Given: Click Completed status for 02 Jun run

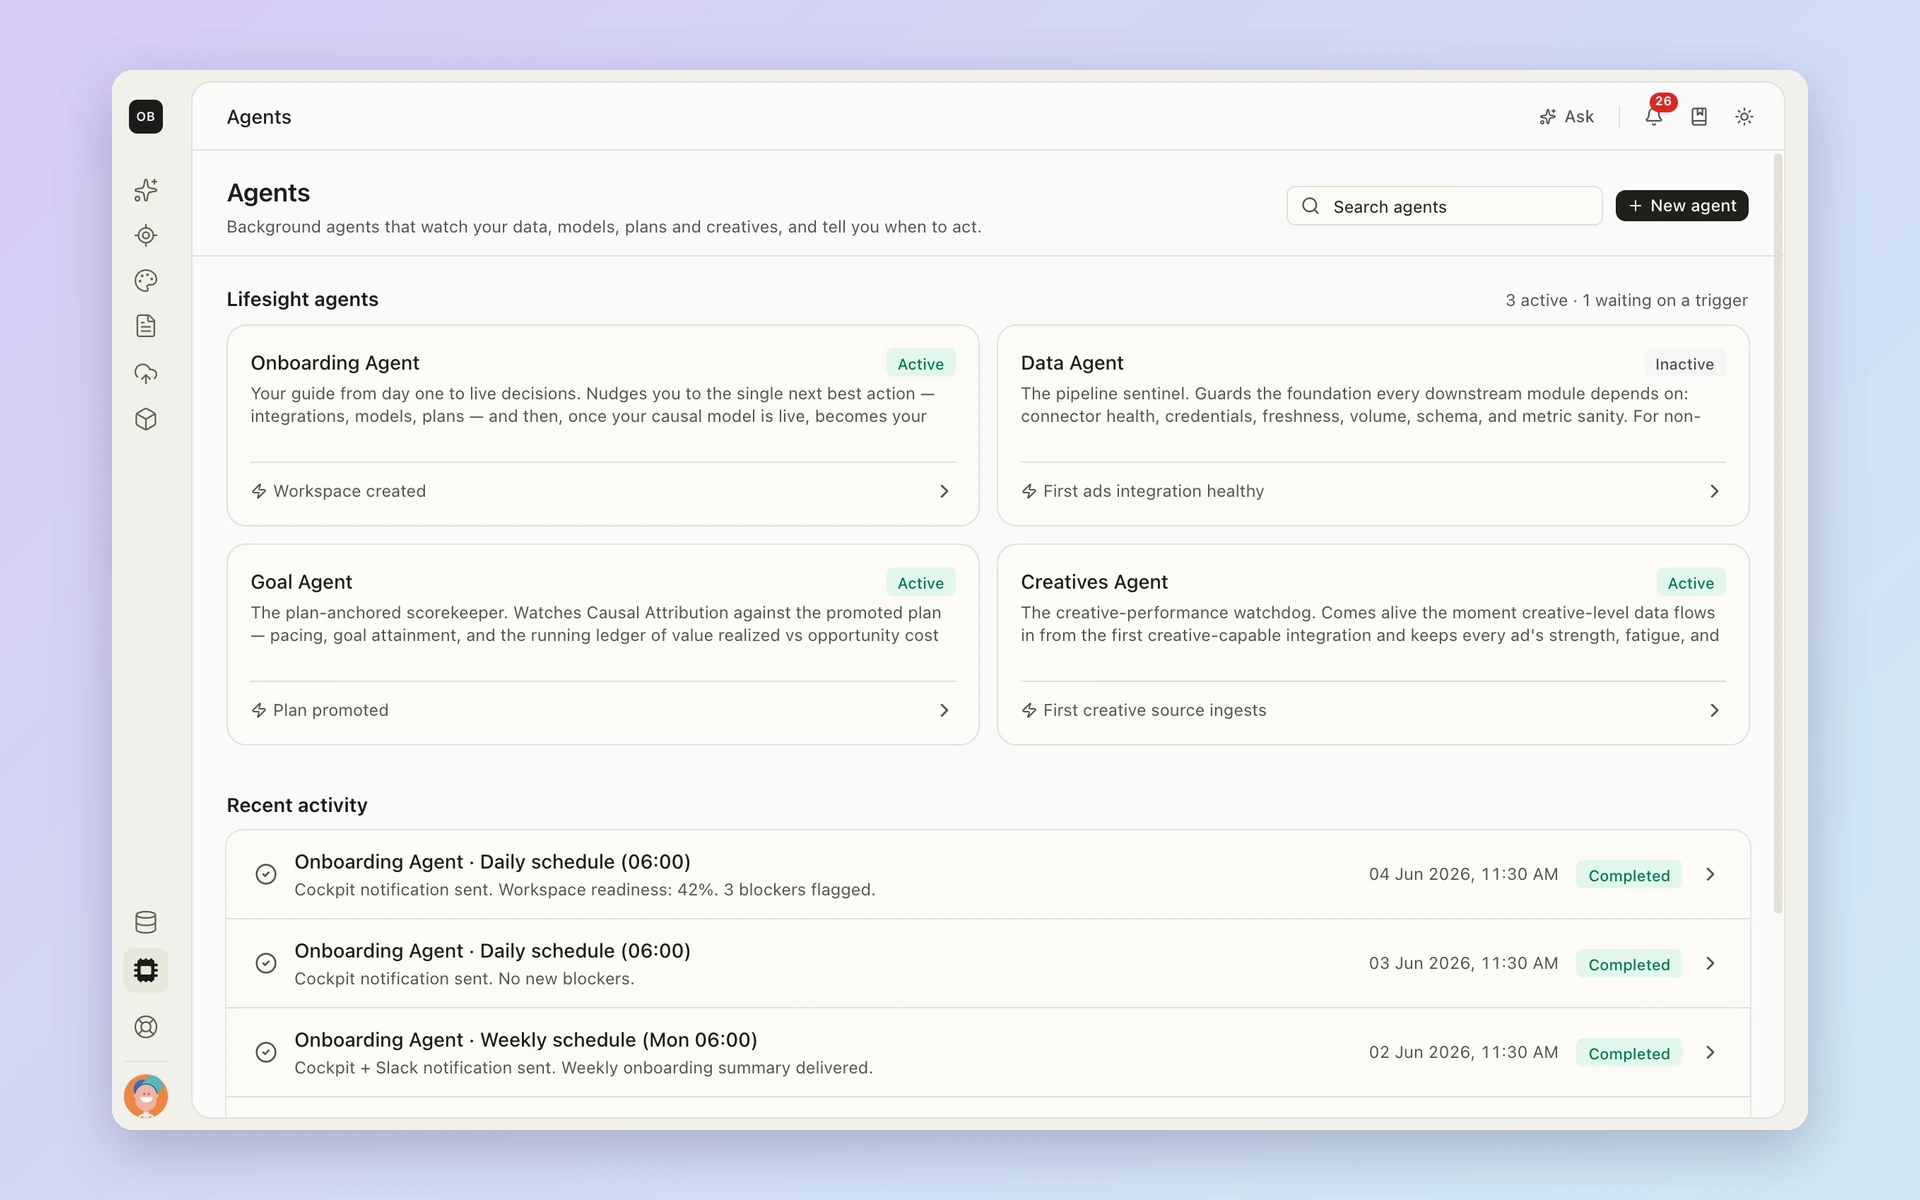Looking at the screenshot, I should click(1629, 1053).
